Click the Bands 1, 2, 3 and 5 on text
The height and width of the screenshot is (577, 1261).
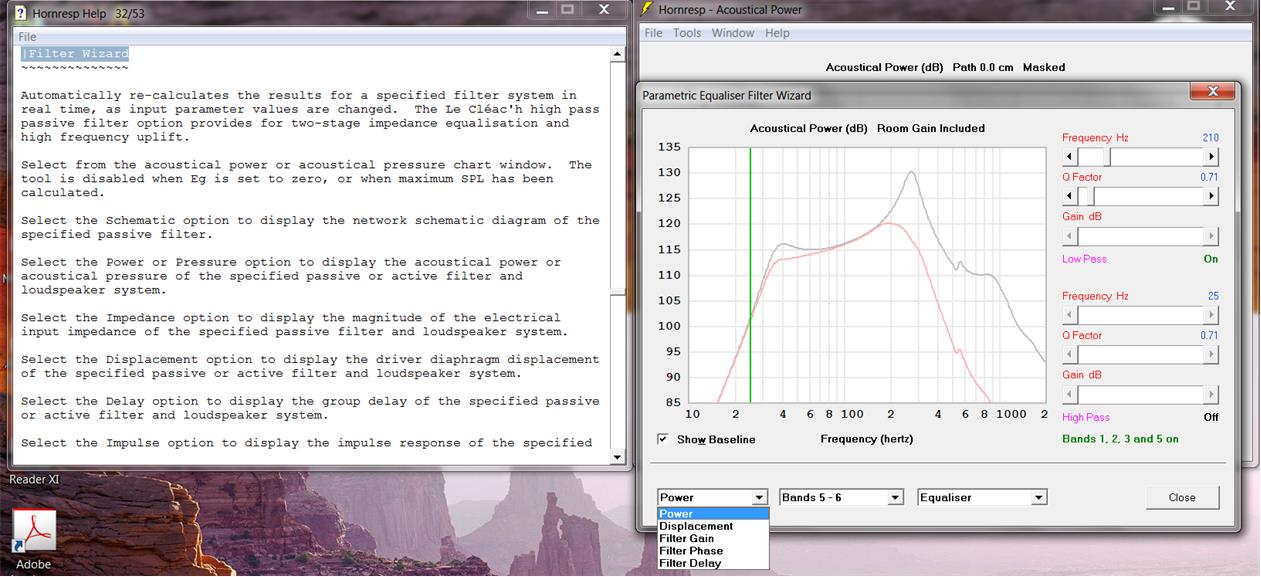click(x=1120, y=439)
